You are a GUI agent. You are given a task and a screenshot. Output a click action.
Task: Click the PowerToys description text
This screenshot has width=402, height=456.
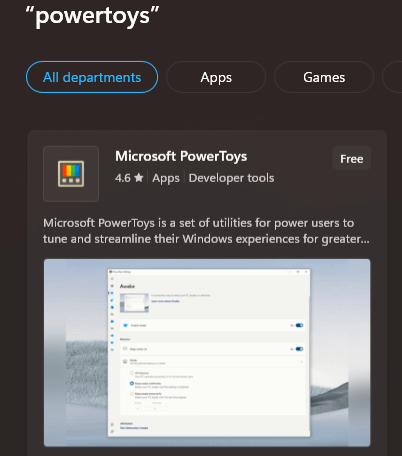[206, 231]
